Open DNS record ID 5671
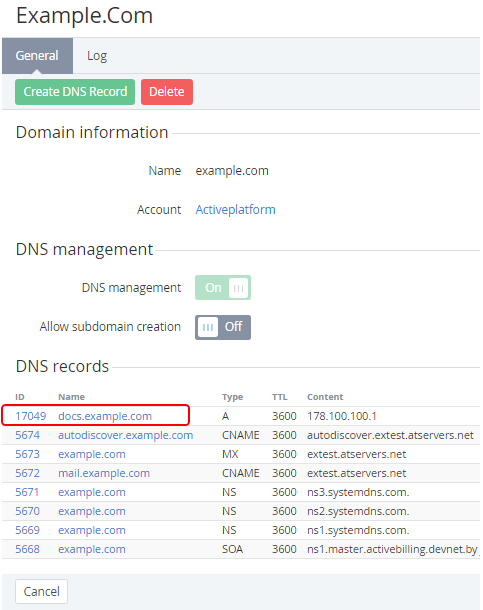The width and height of the screenshot is (483, 610). click(x=28, y=492)
